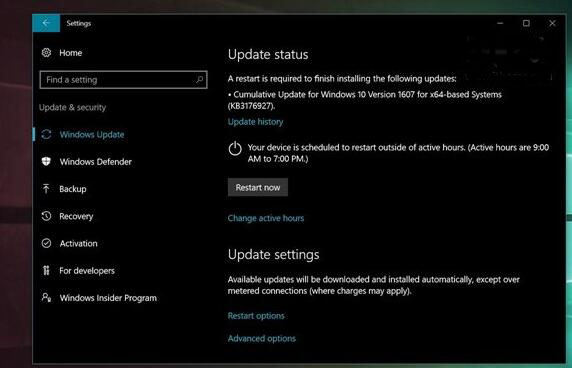Click the search magnifier icon in Find a setting
This screenshot has height=368, width=572.
coord(200,79)
